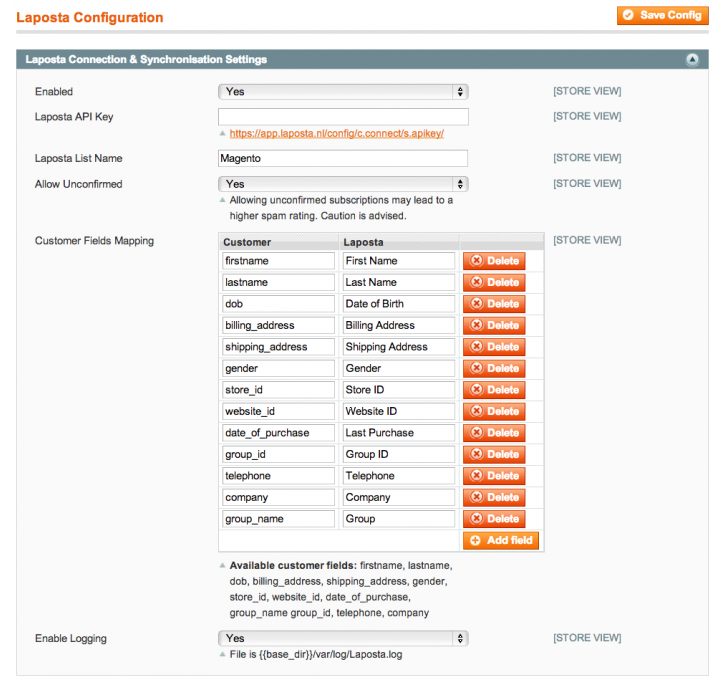Edit the Group Laposta field
725x680 pixels.
399,519
